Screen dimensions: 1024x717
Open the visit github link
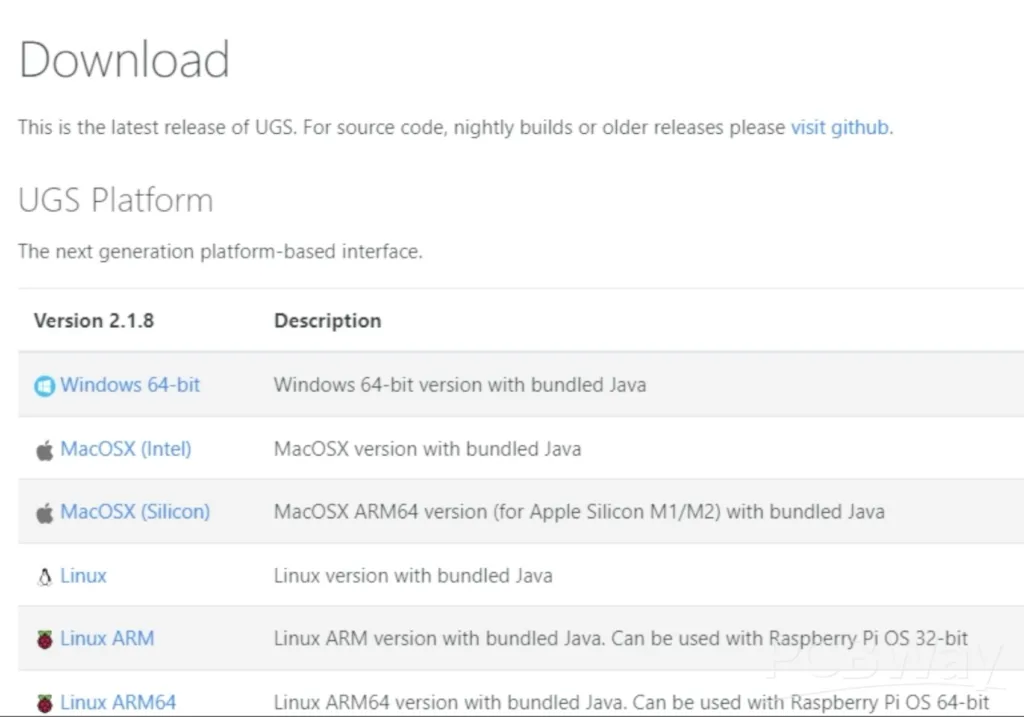click(x=839, y=128)
